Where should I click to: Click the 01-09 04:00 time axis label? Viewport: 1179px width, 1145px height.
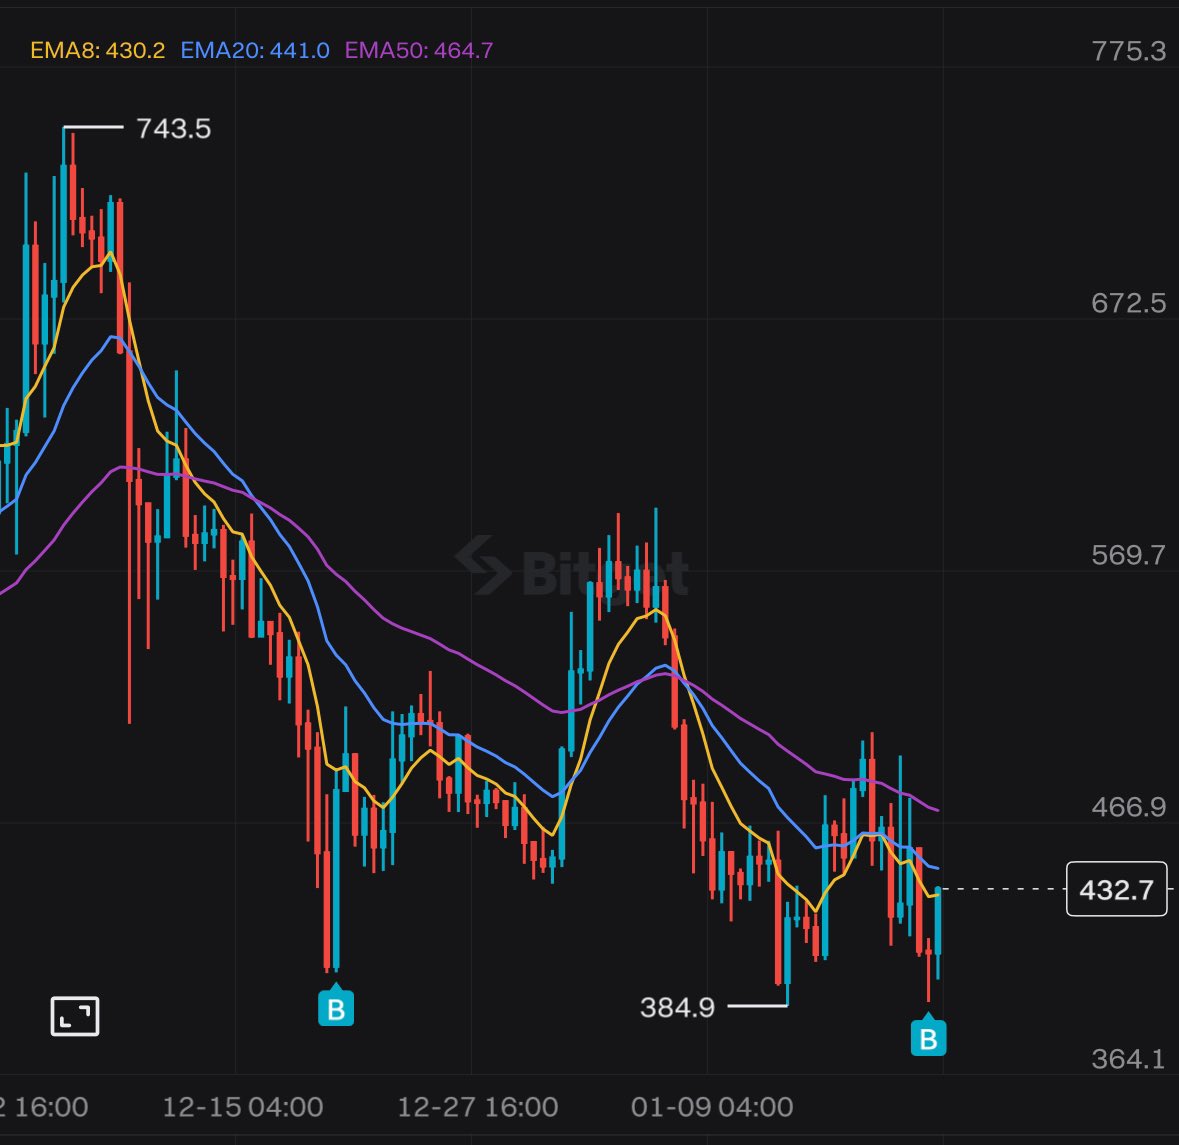(712, 1107)
